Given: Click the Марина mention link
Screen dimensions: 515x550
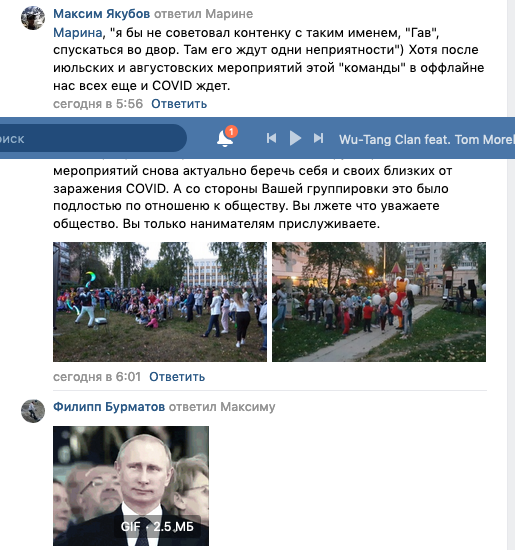Looking at the screenshot, I should (78, 33).
